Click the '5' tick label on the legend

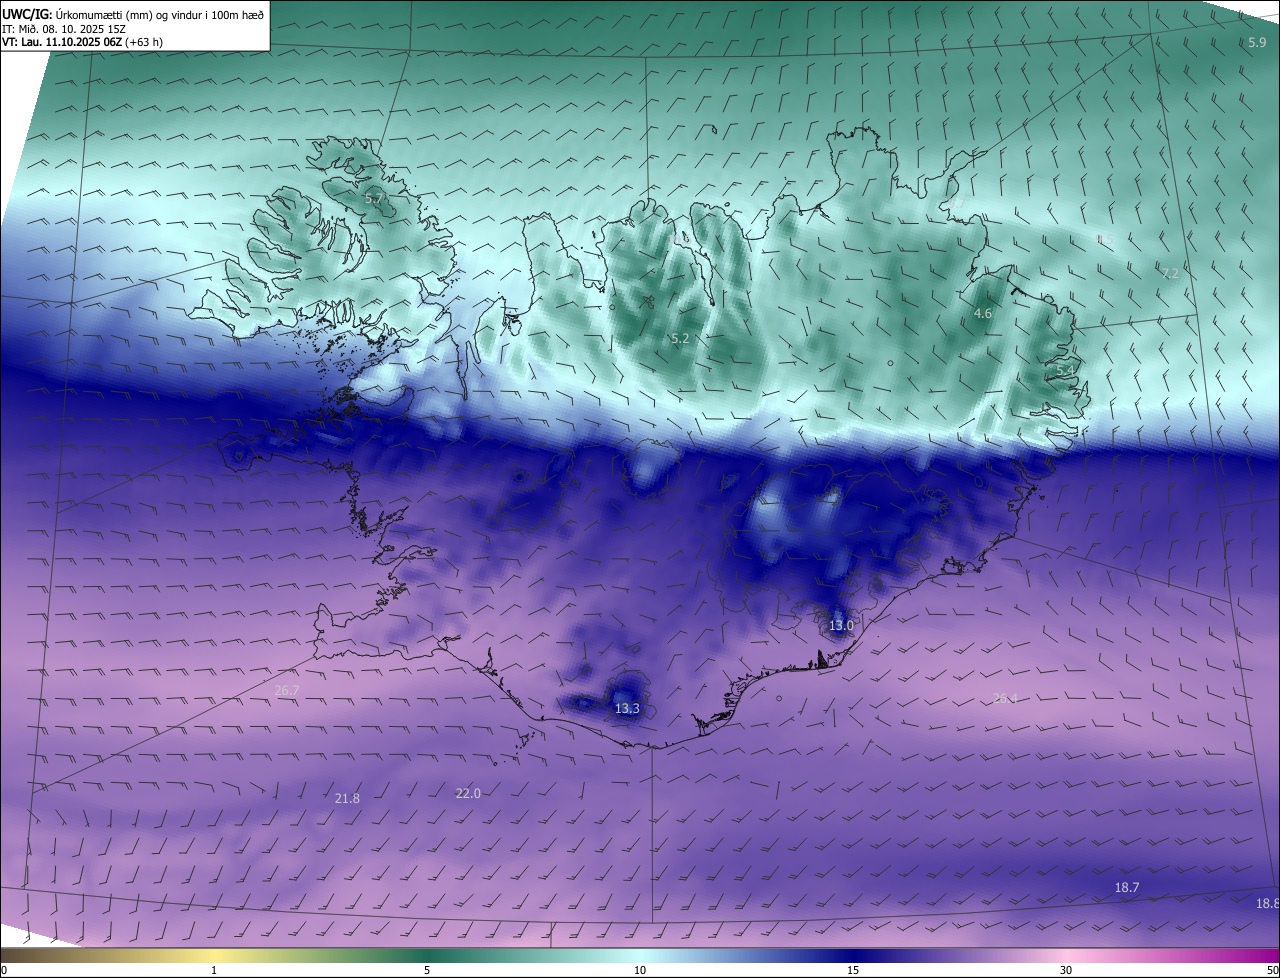[427, 971]
